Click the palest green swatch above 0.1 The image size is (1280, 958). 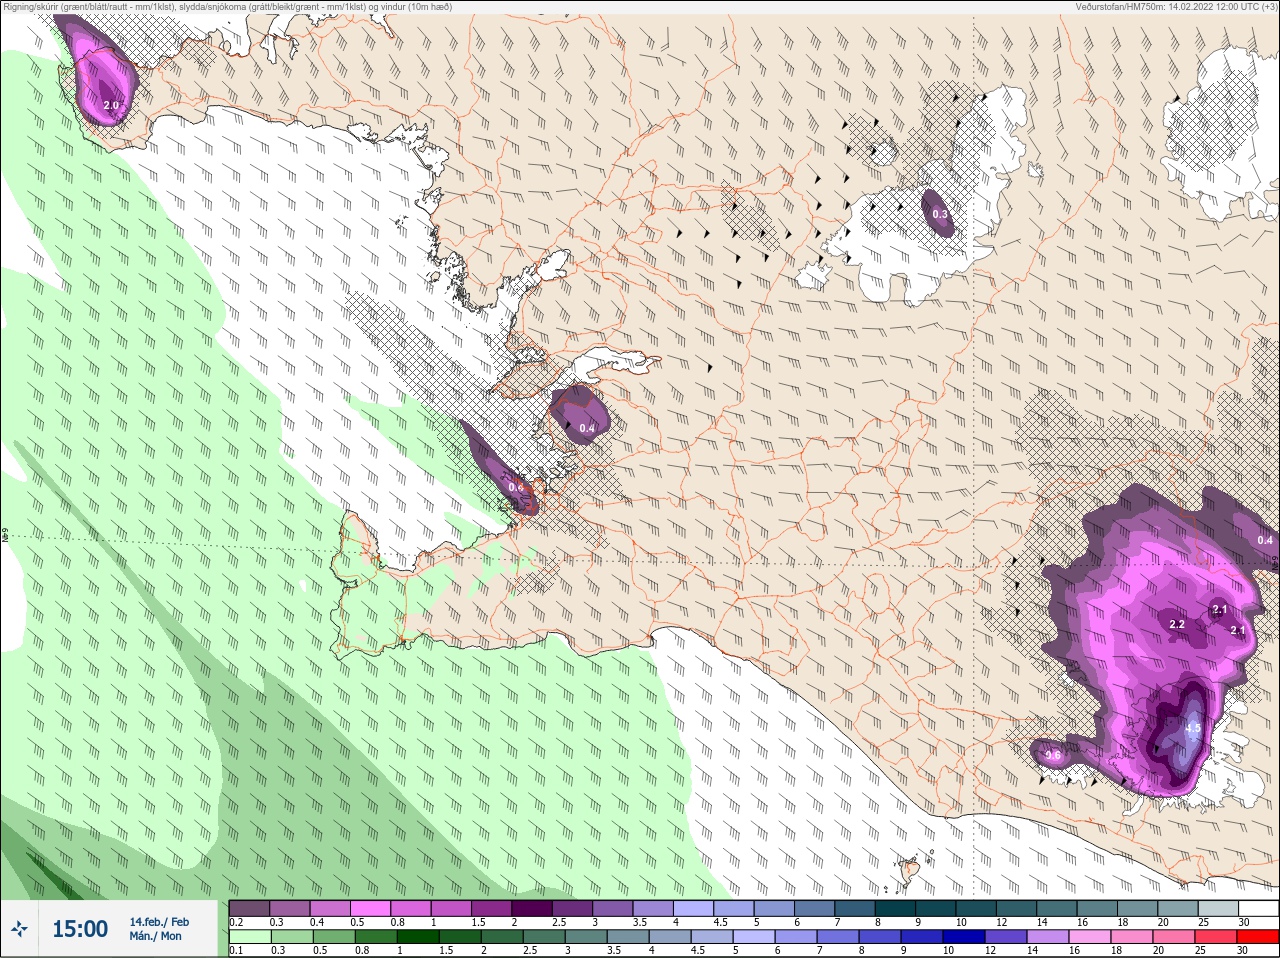249,937
